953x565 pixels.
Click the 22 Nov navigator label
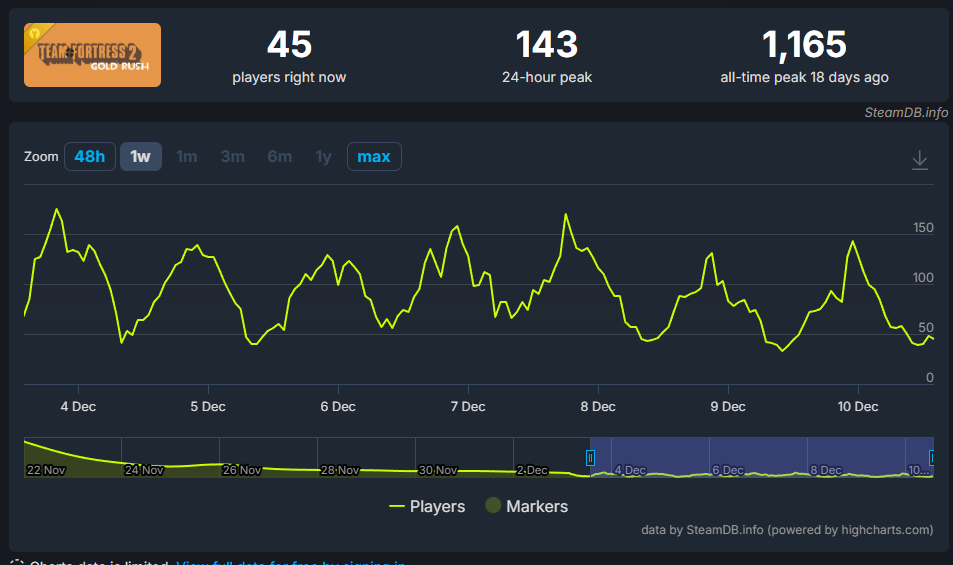click(46, 470)
